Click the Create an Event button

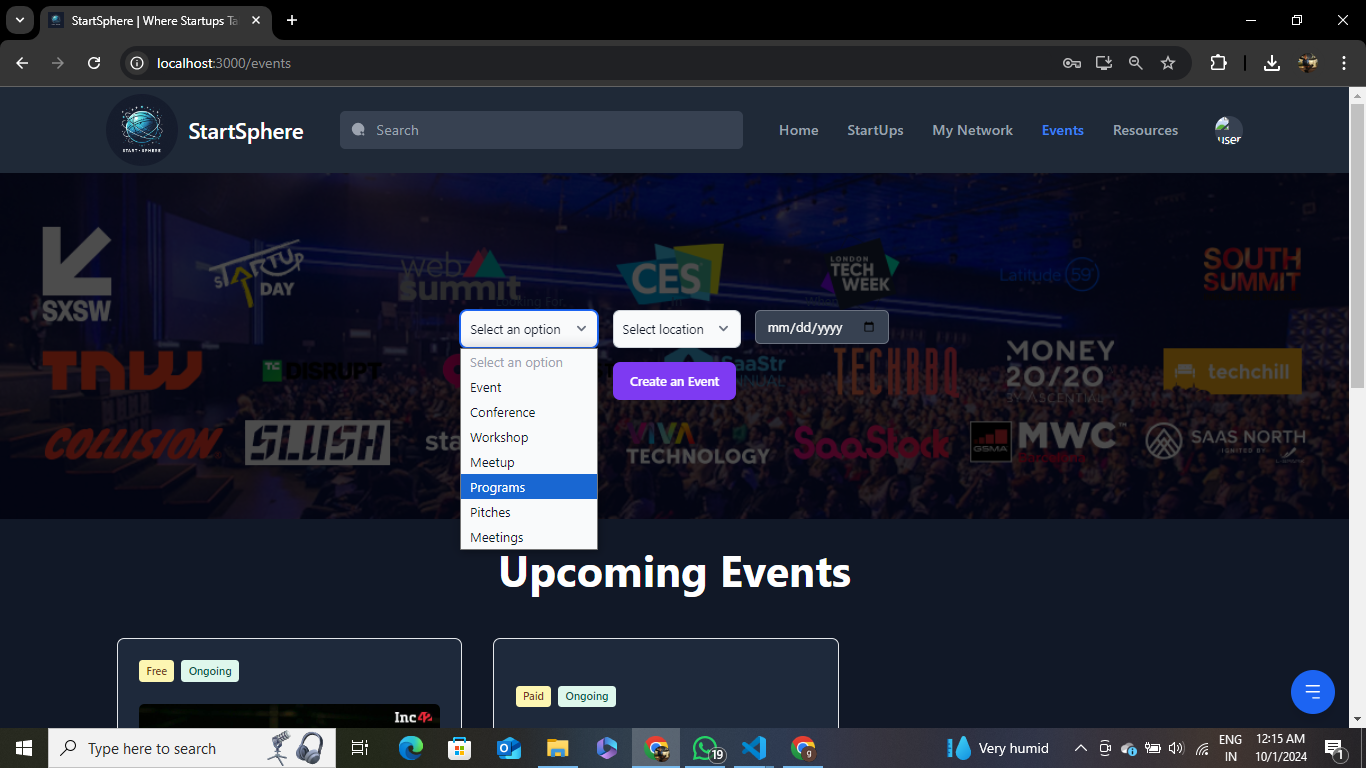[674, 381]
